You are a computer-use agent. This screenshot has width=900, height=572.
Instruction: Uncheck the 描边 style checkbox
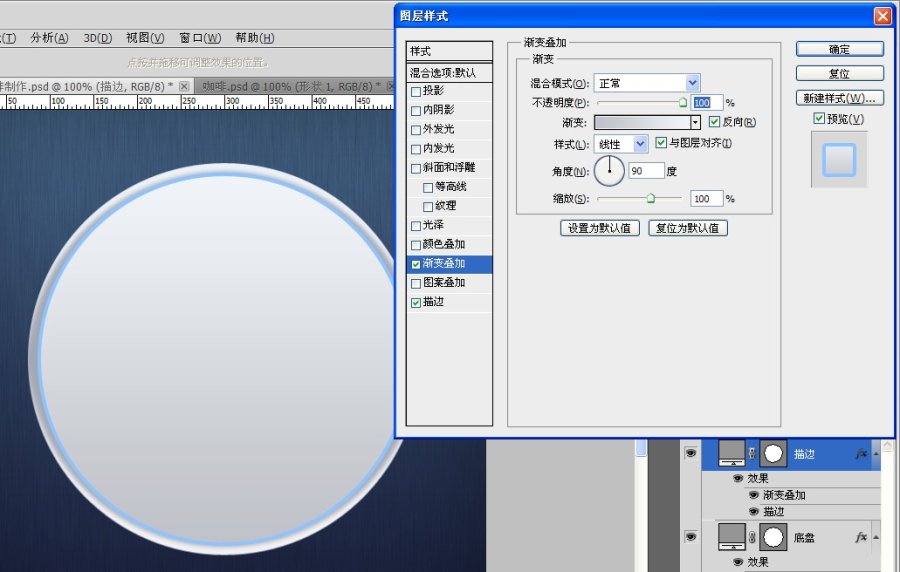click(416, 303)
